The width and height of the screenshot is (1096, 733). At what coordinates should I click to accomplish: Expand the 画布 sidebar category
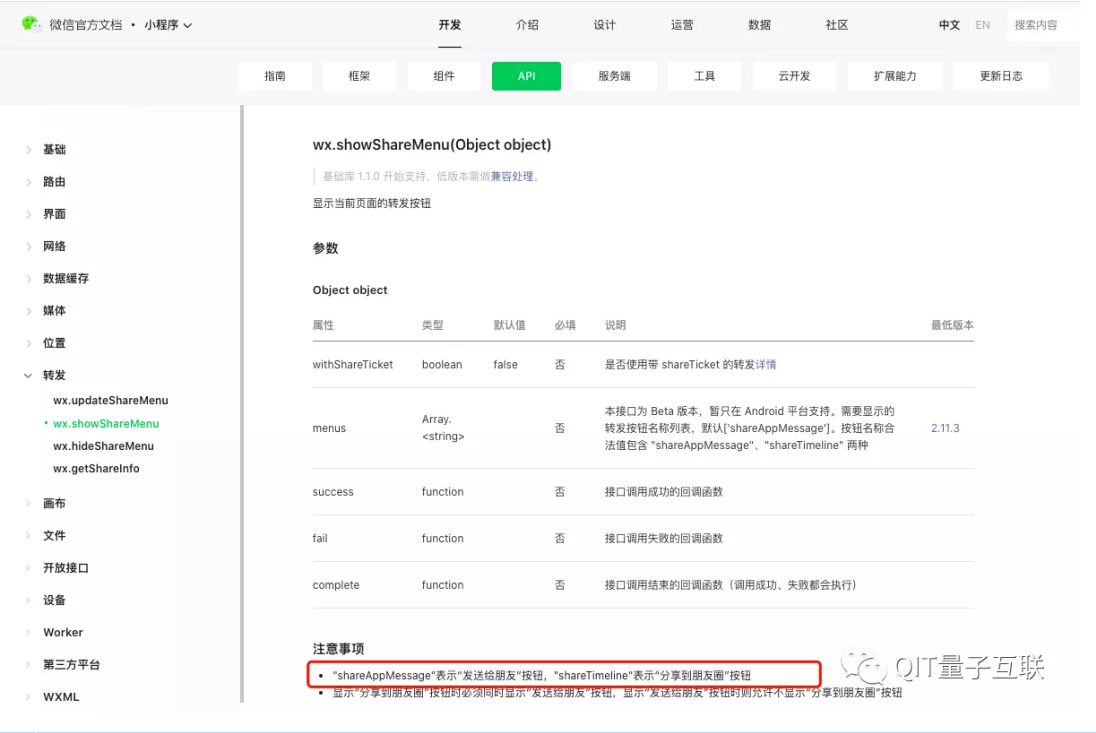coord(54,503)
